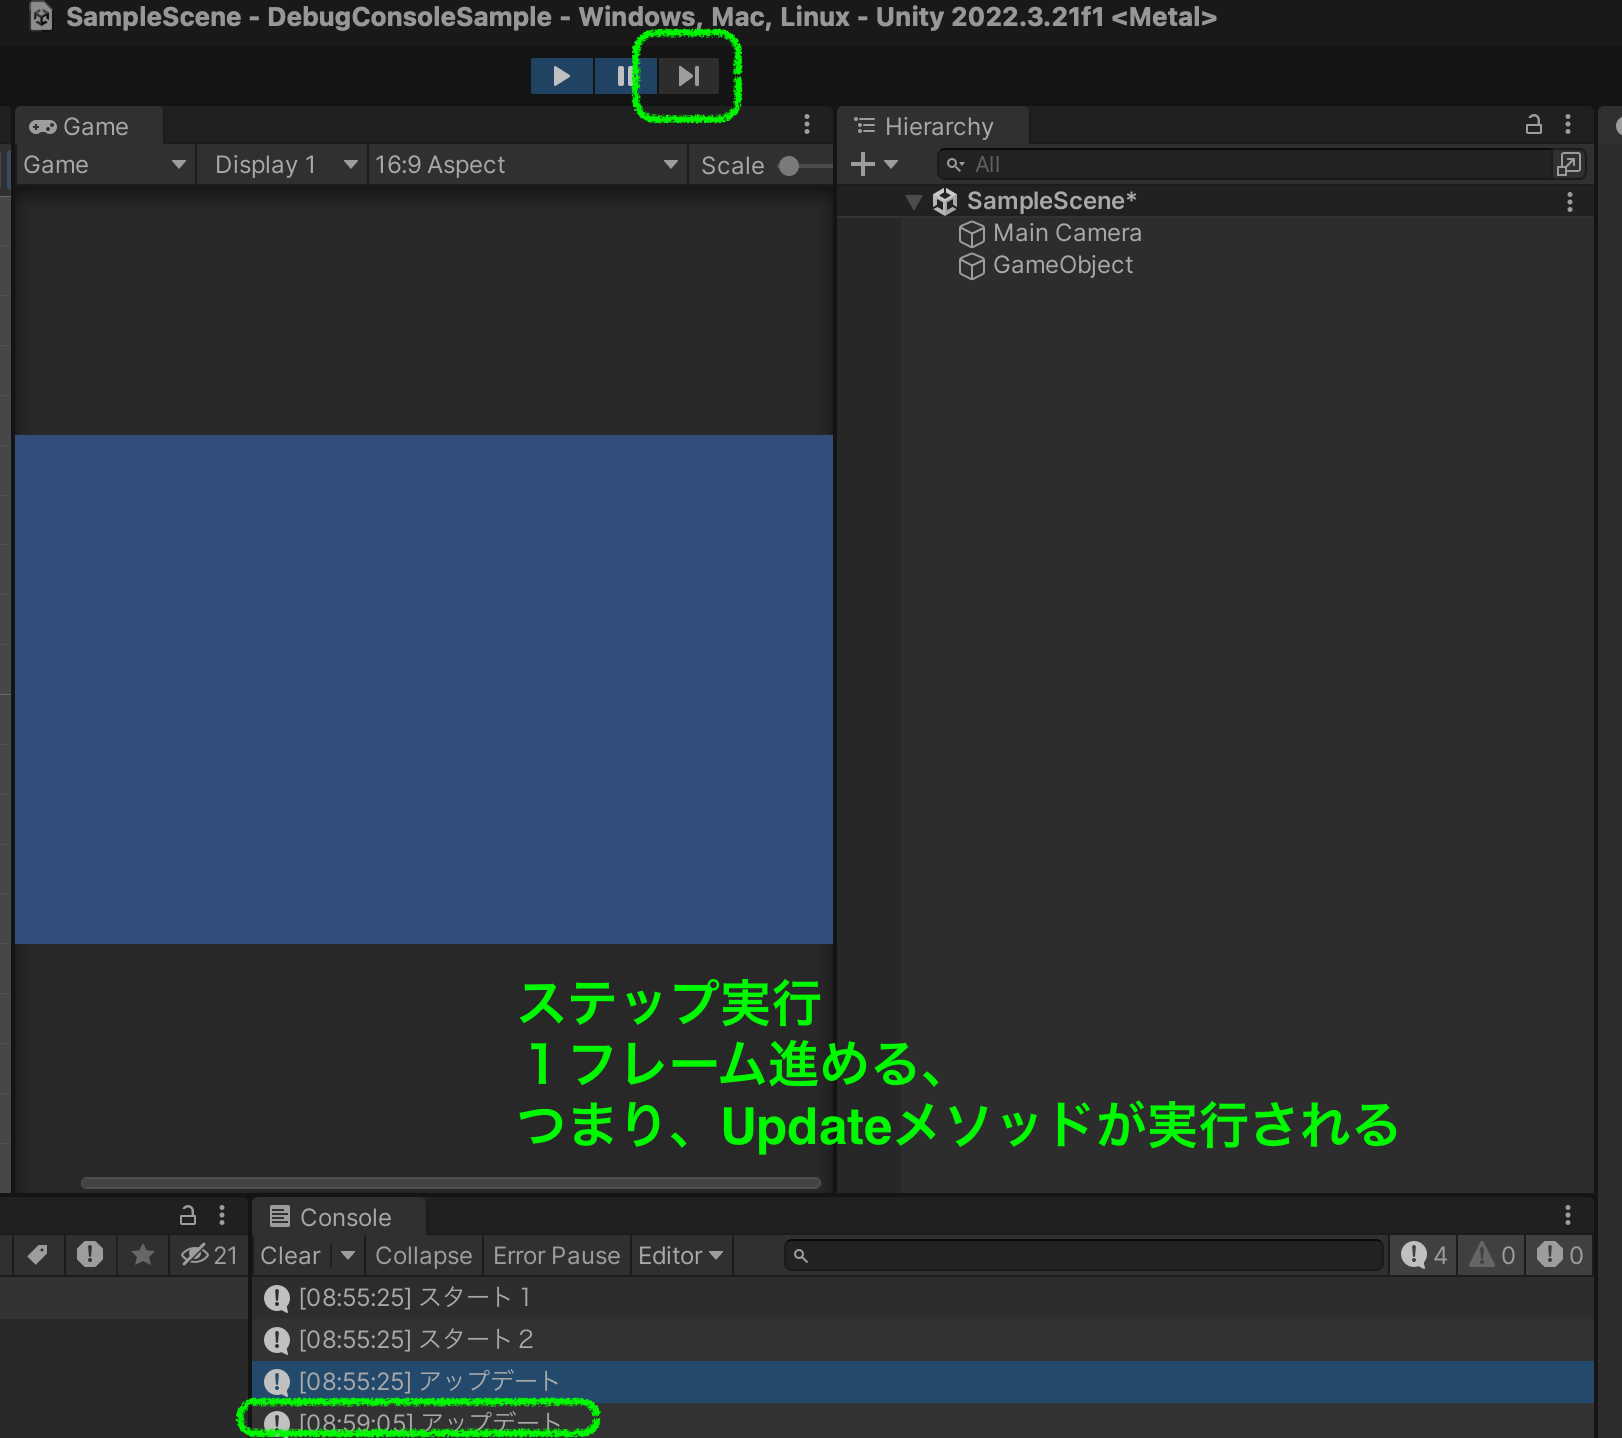The image size is (1622, 1438).
Task: Focus the Hierarchy search field
Action: 1243,164
